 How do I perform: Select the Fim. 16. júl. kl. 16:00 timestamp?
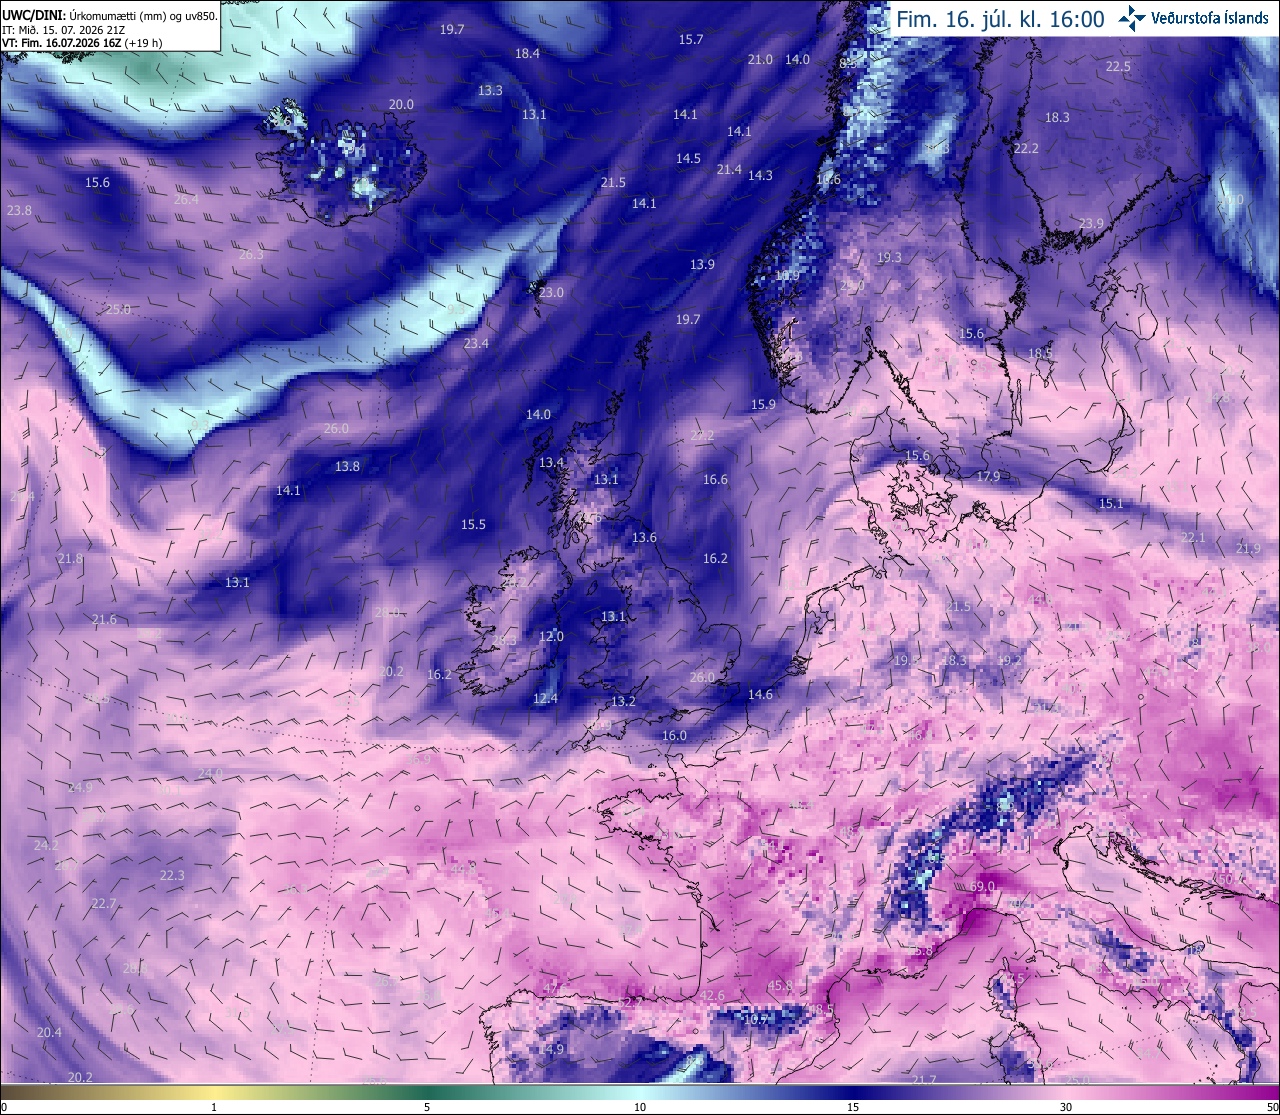click(1000, 19)
